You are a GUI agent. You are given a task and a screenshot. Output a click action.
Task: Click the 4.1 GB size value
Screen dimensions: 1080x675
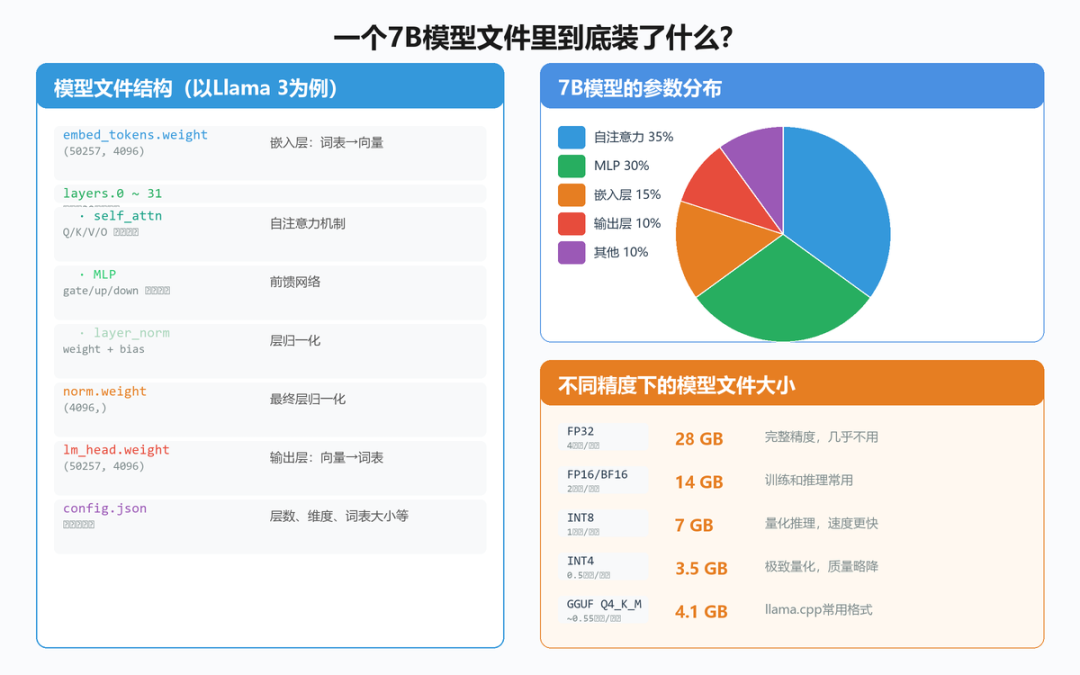pos(701,612)
